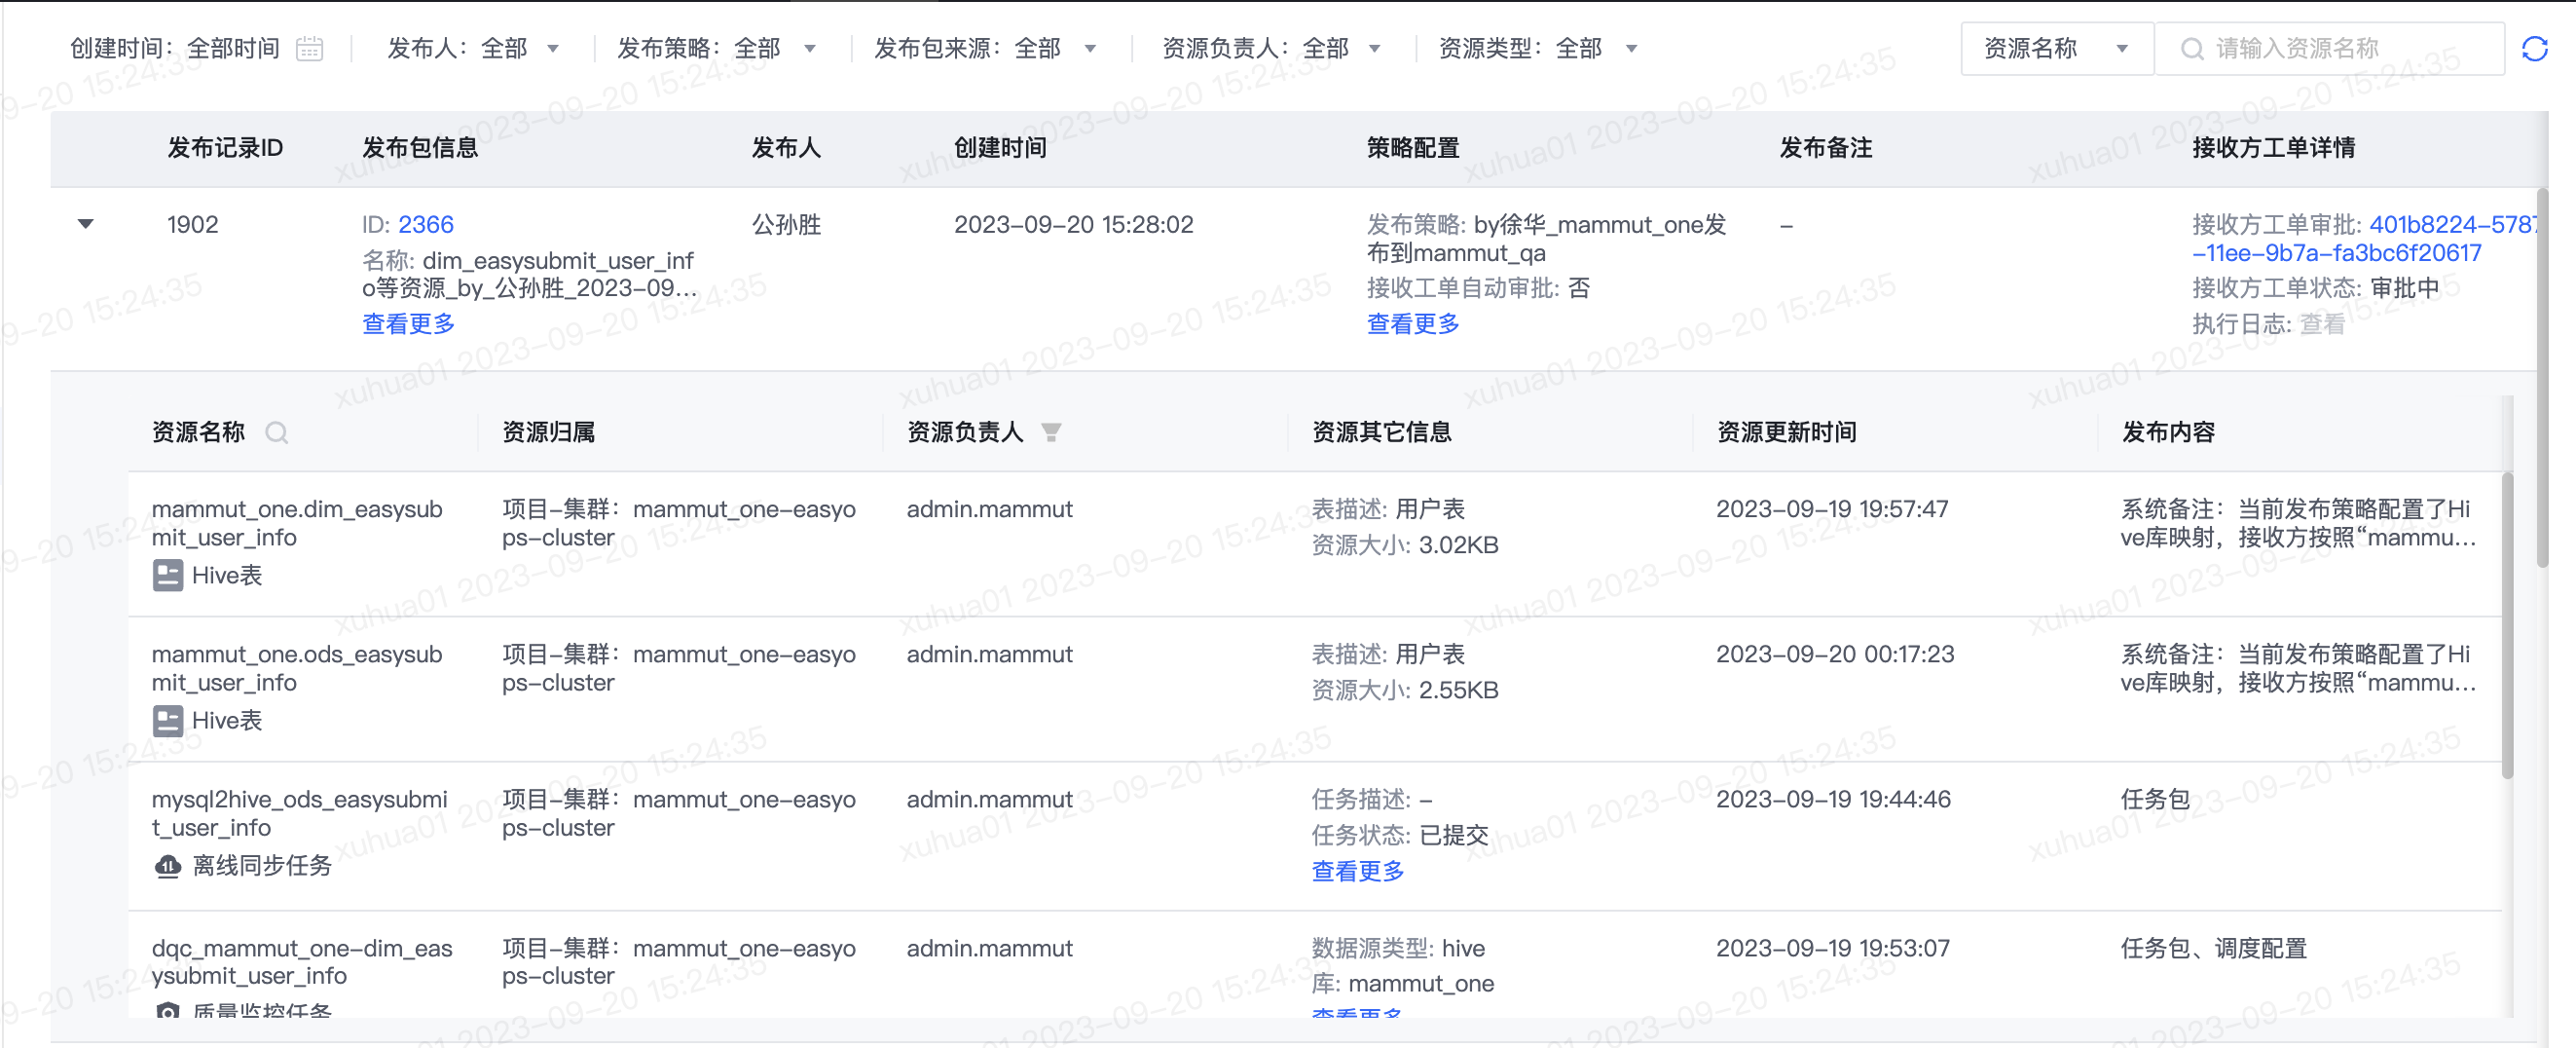Click update time 2023-09-19 19:44:46

[1833, 800]
